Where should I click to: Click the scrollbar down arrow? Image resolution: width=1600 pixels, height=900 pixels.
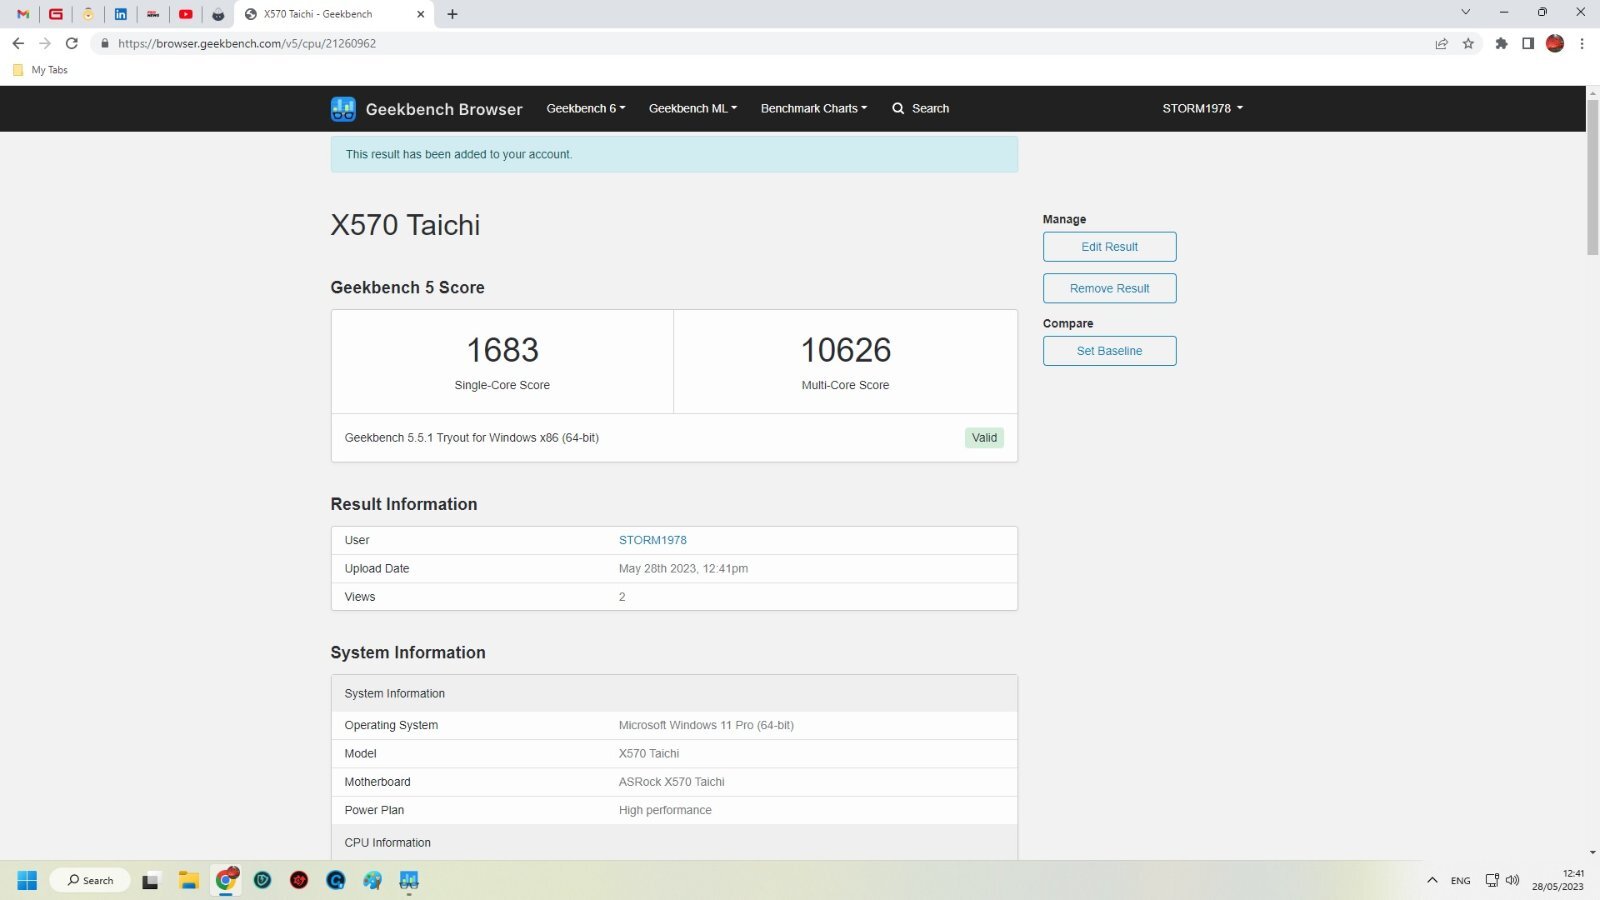click(1592, 853)
